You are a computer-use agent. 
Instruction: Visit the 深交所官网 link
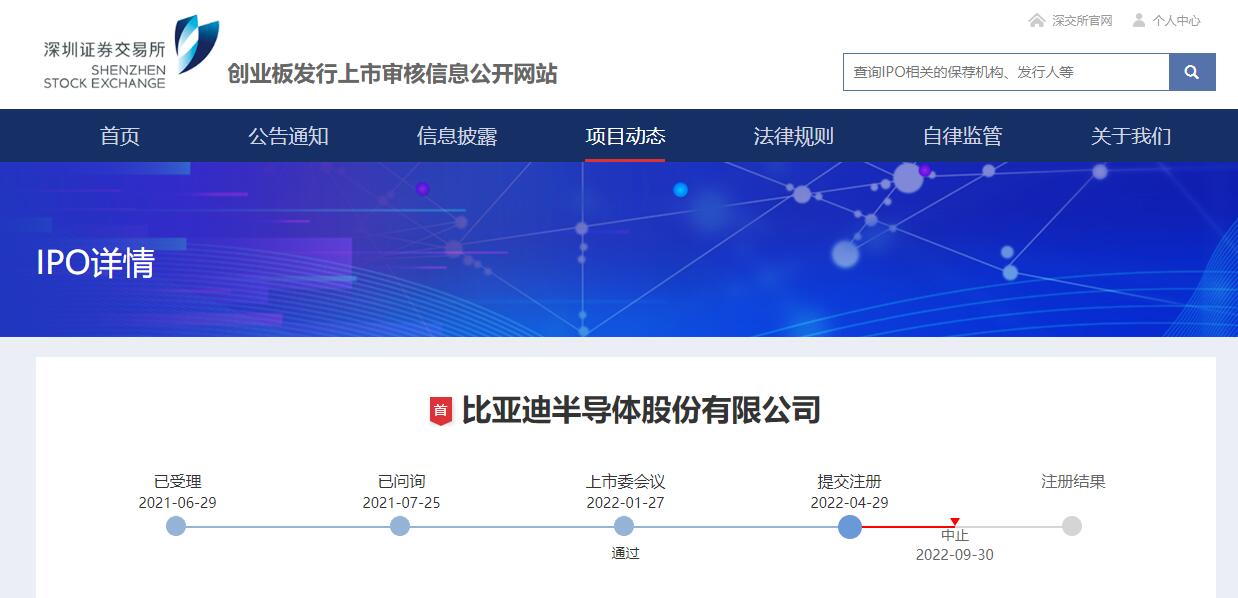click(x=1082, y=20)
